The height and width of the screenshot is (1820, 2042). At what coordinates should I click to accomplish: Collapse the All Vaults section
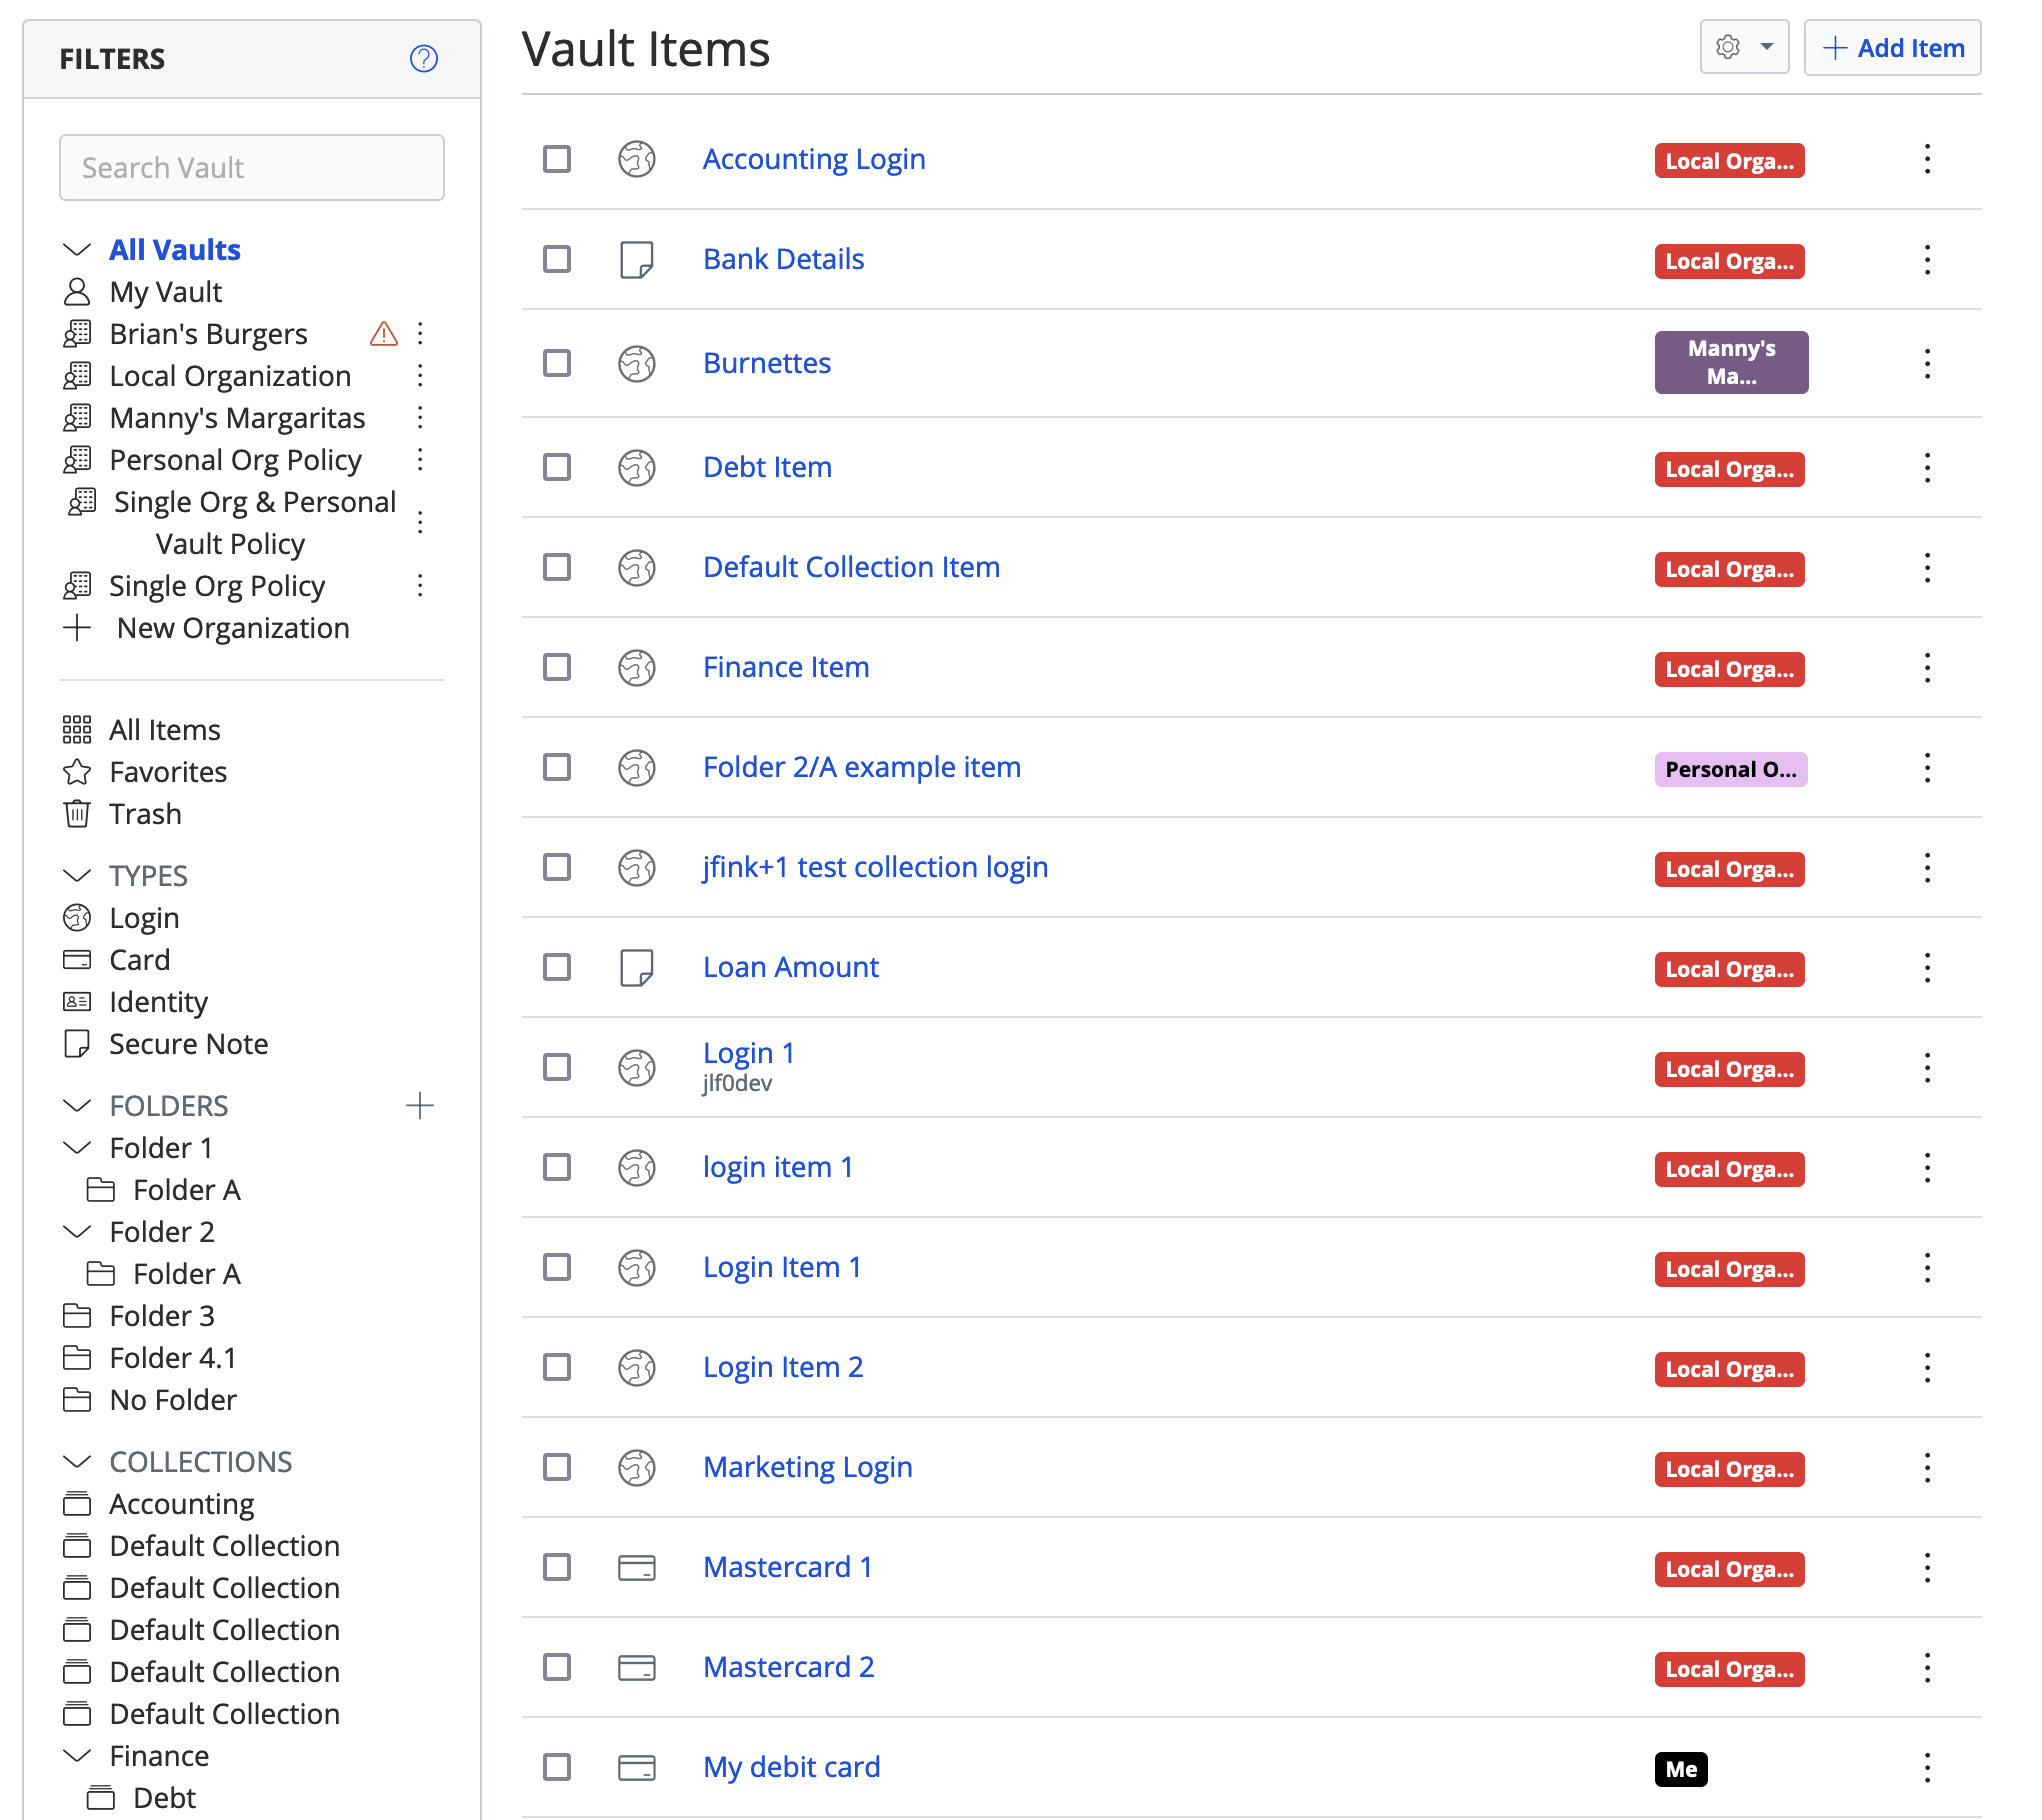77,250
